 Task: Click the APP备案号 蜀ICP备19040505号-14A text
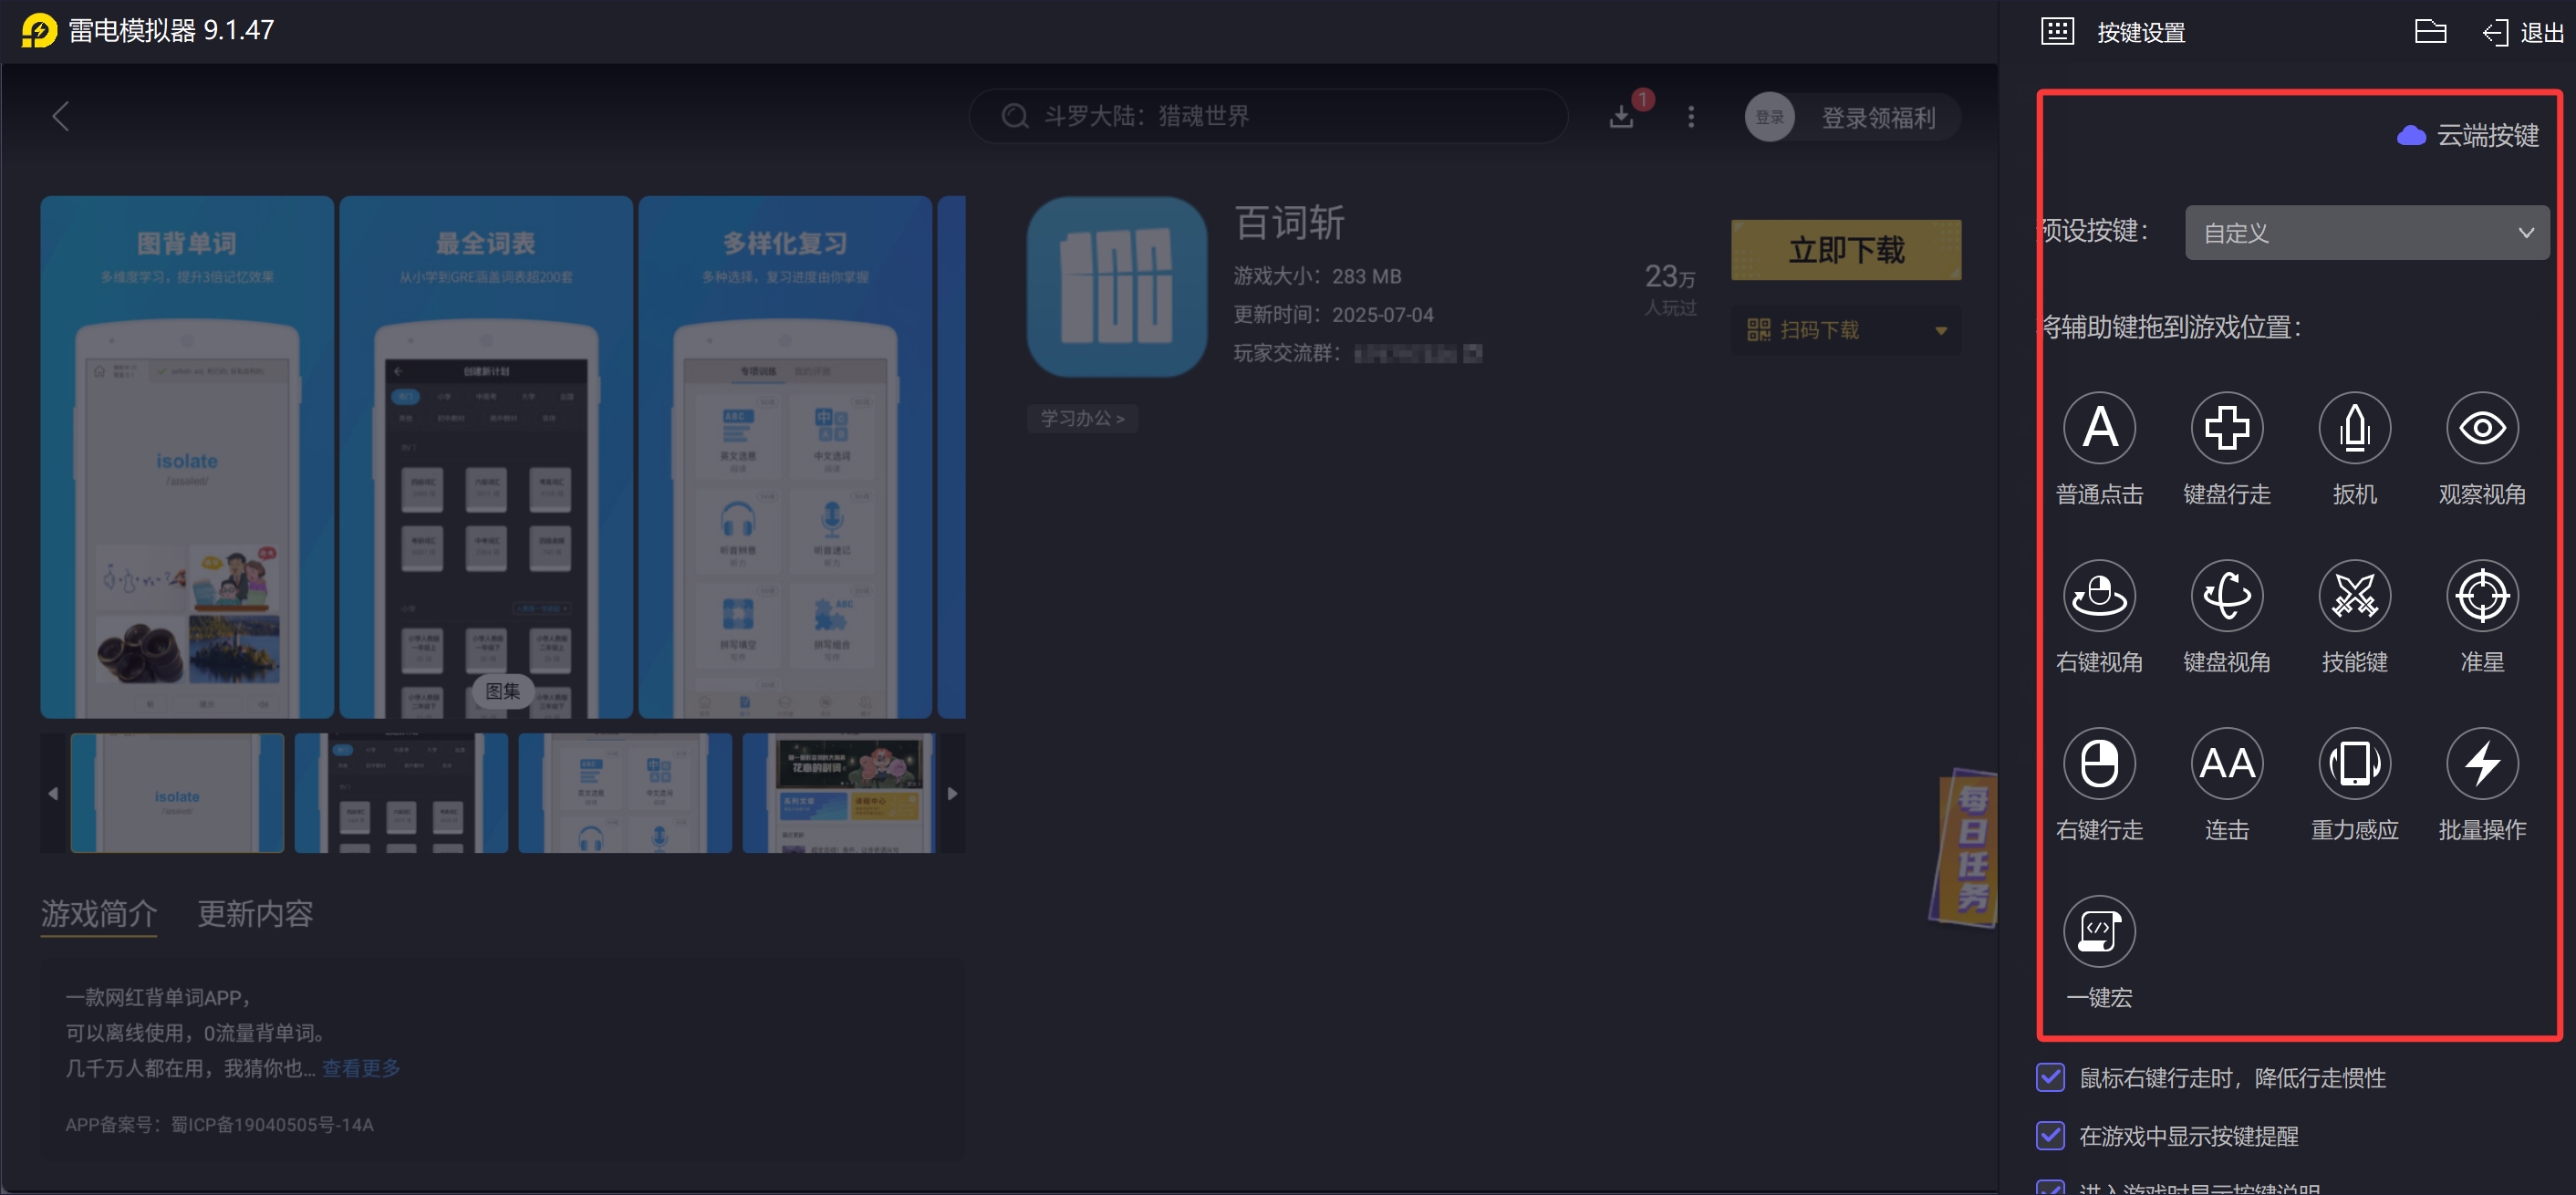(219, 1125)
